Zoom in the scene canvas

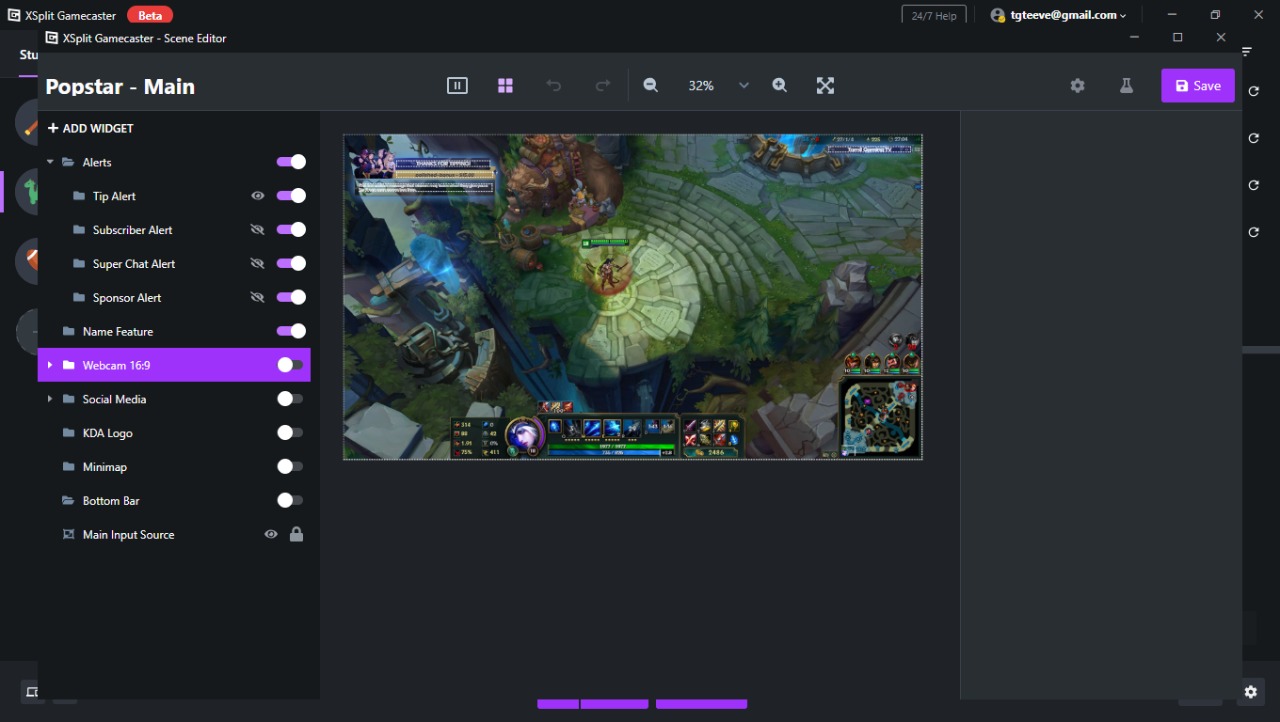click(x=780, y=86)
